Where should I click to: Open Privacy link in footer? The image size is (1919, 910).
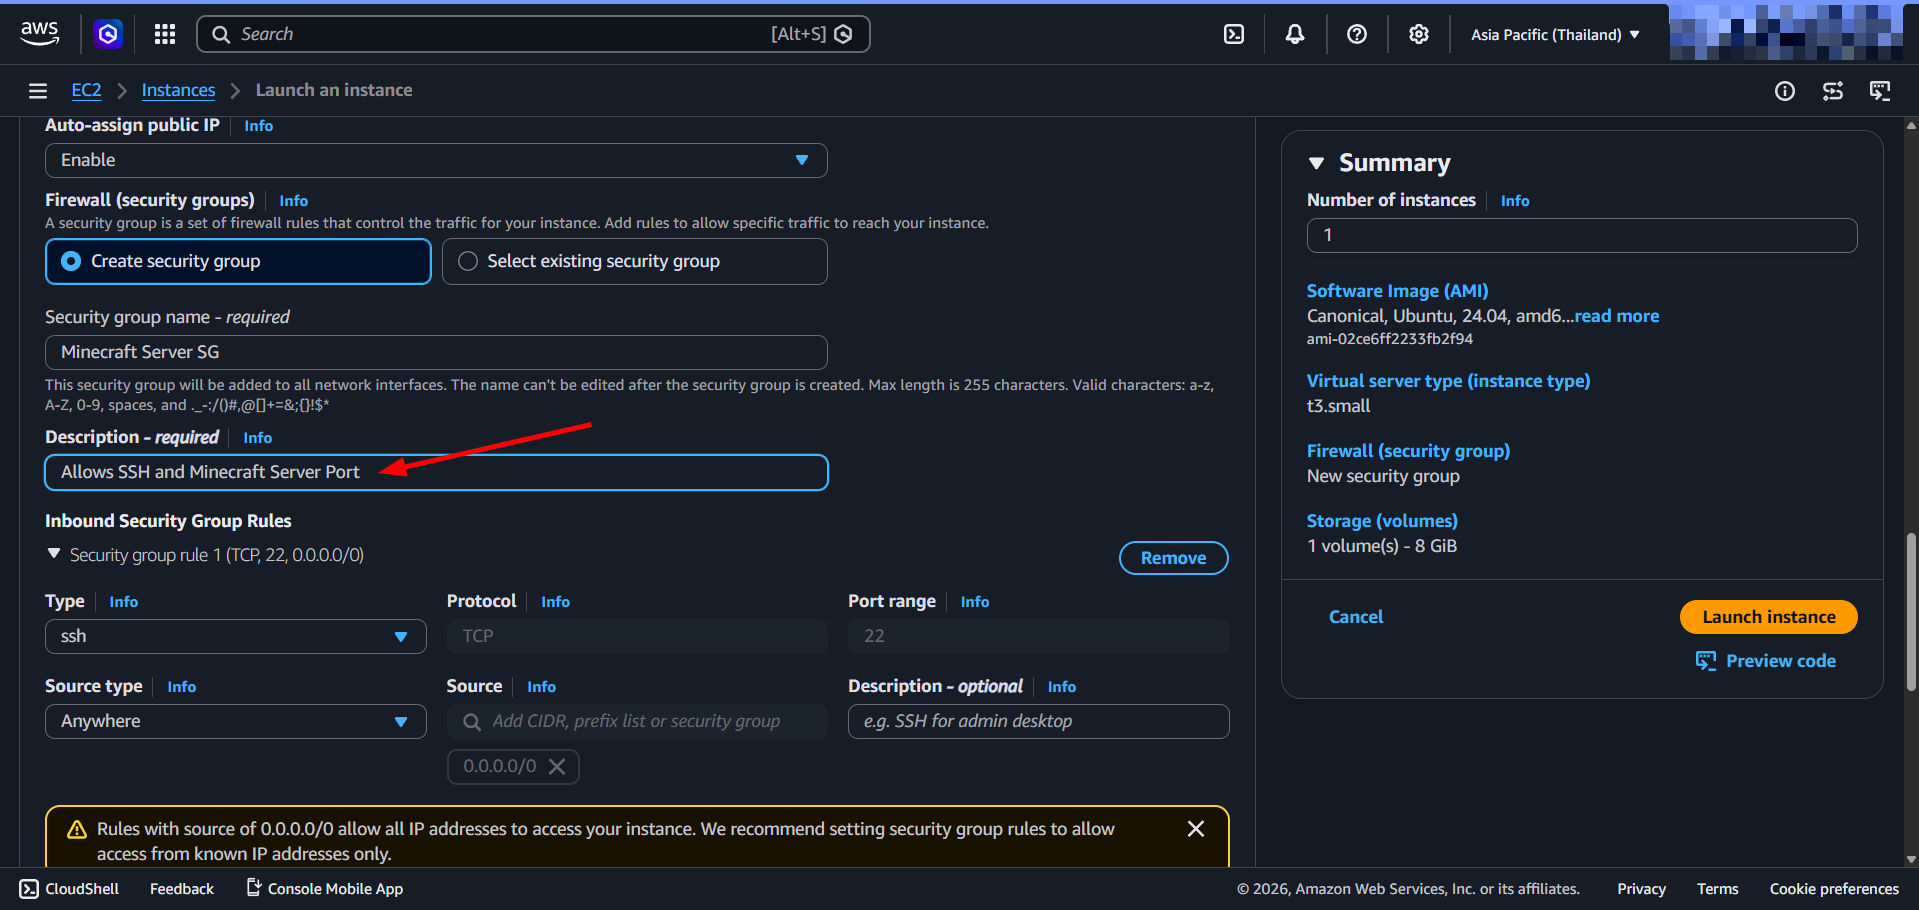click(x=1641, y=889)
